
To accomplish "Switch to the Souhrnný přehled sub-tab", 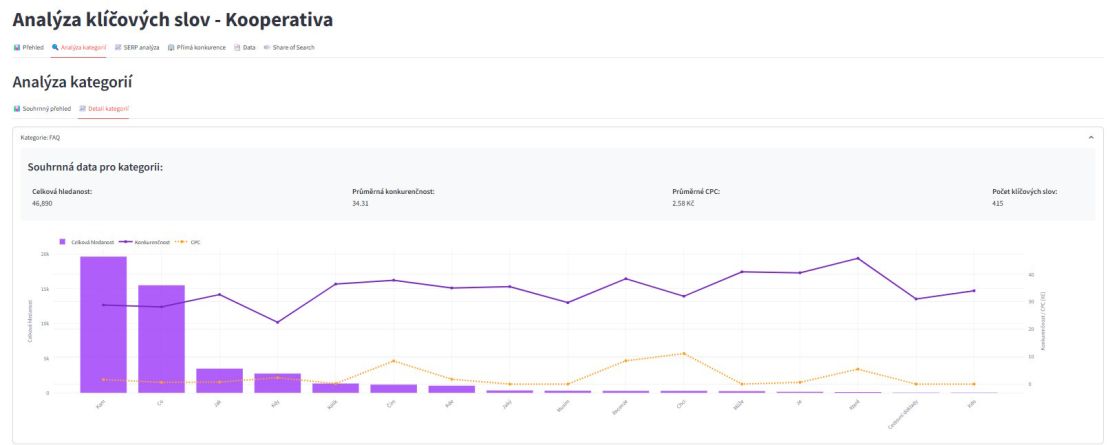I will tap(42, 109).
